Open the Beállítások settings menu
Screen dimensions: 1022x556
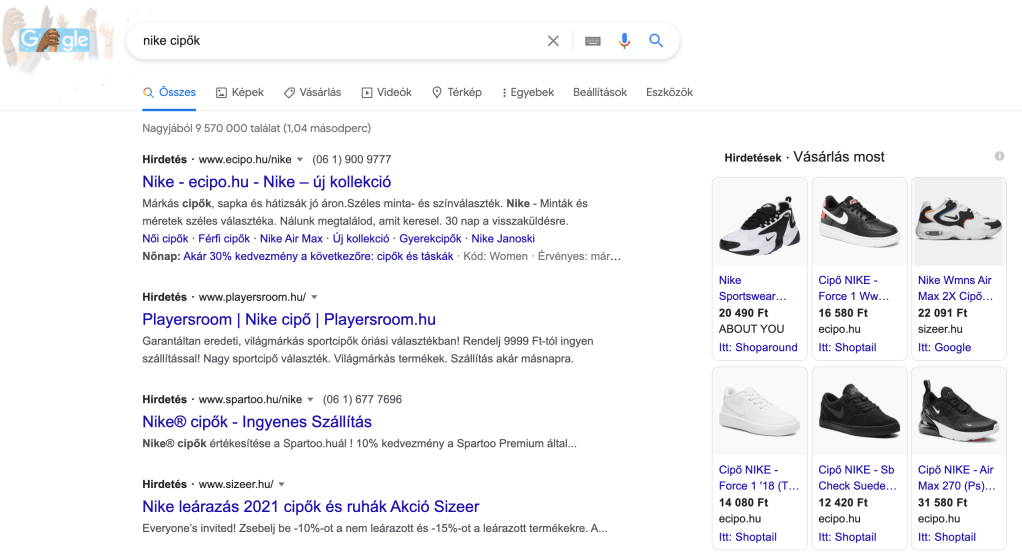(x=600, y=92)
